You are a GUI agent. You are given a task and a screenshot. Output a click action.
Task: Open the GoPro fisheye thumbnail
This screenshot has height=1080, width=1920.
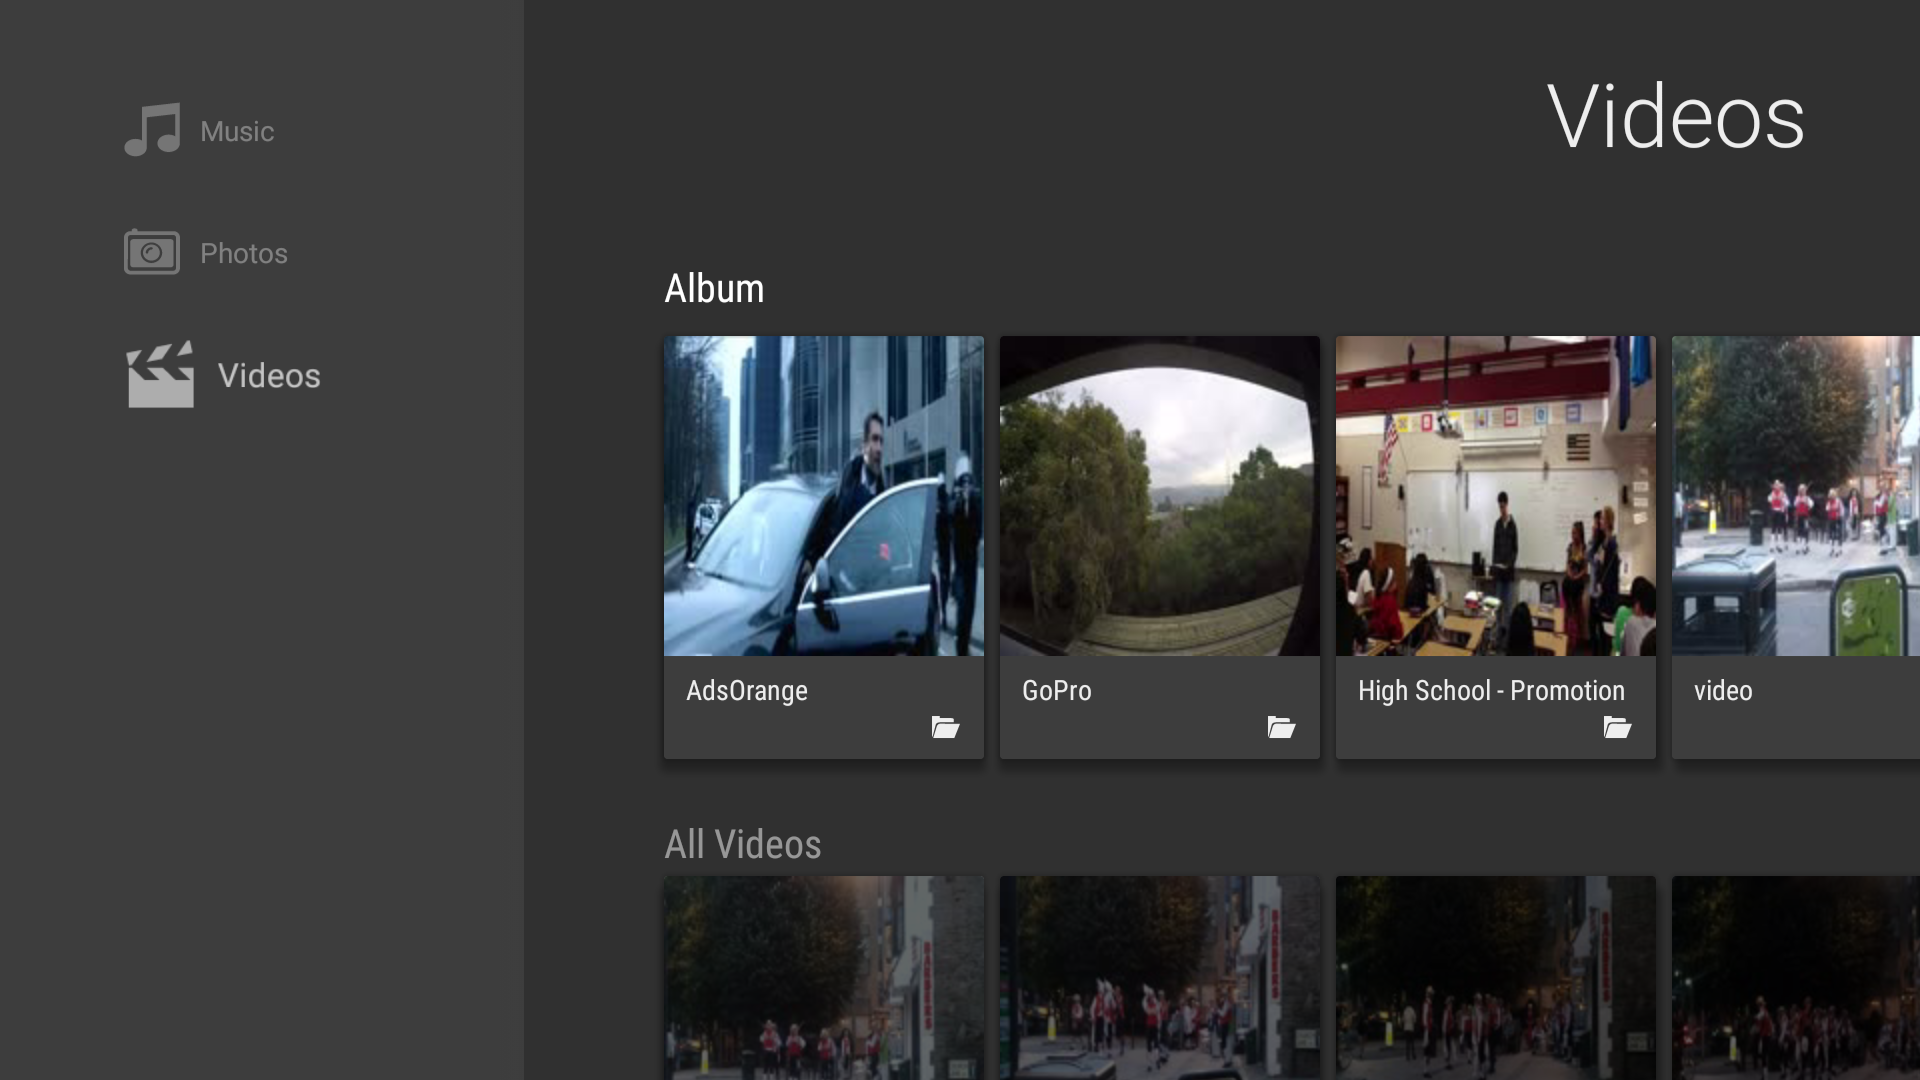coord(1160,496)
